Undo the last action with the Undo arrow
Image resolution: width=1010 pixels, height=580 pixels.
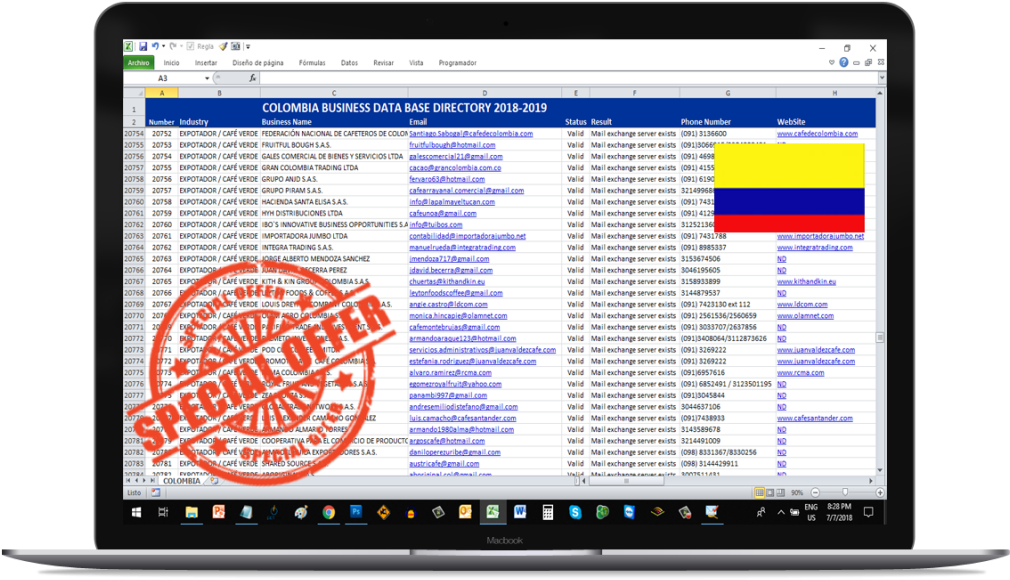tap(155, 46)
